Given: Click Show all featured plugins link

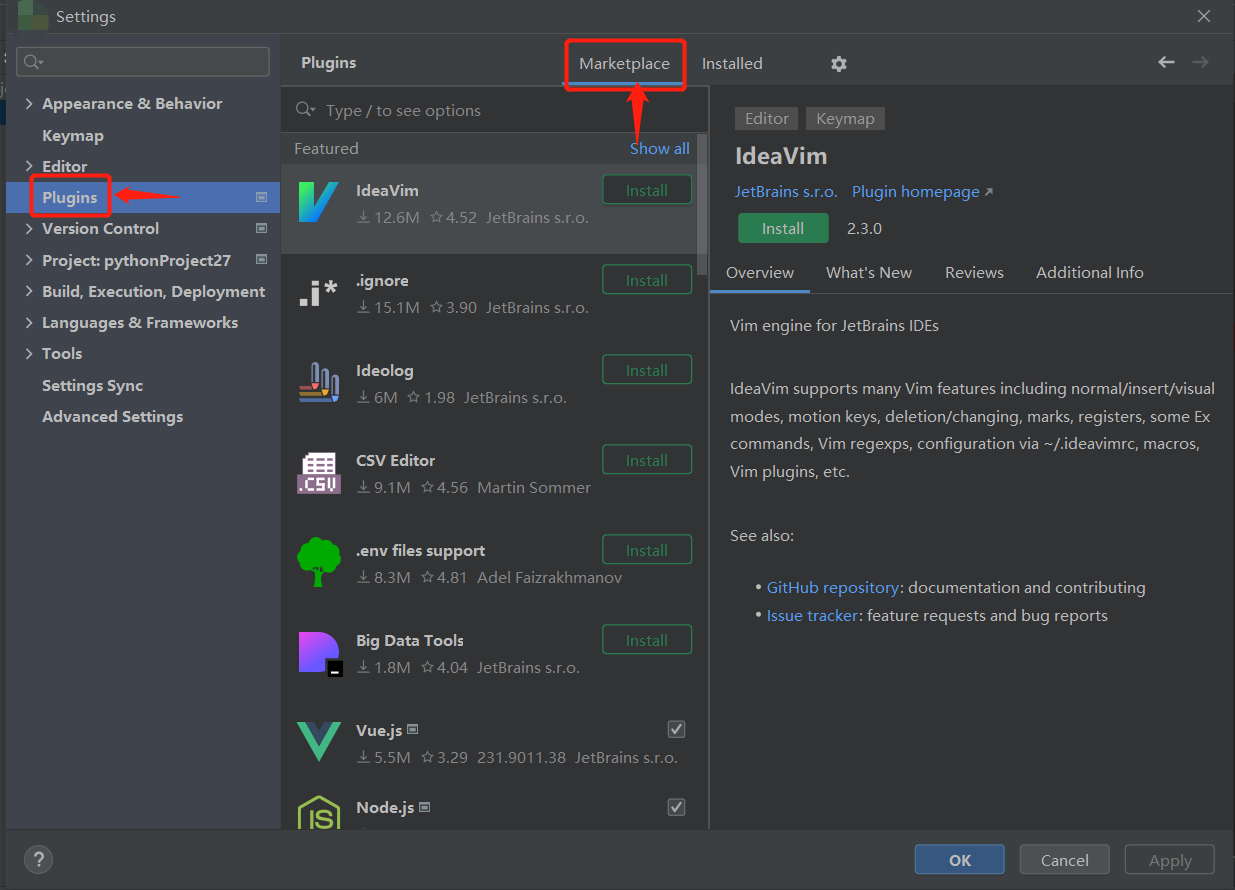Looking at the screenshot, I should point(660,149).
